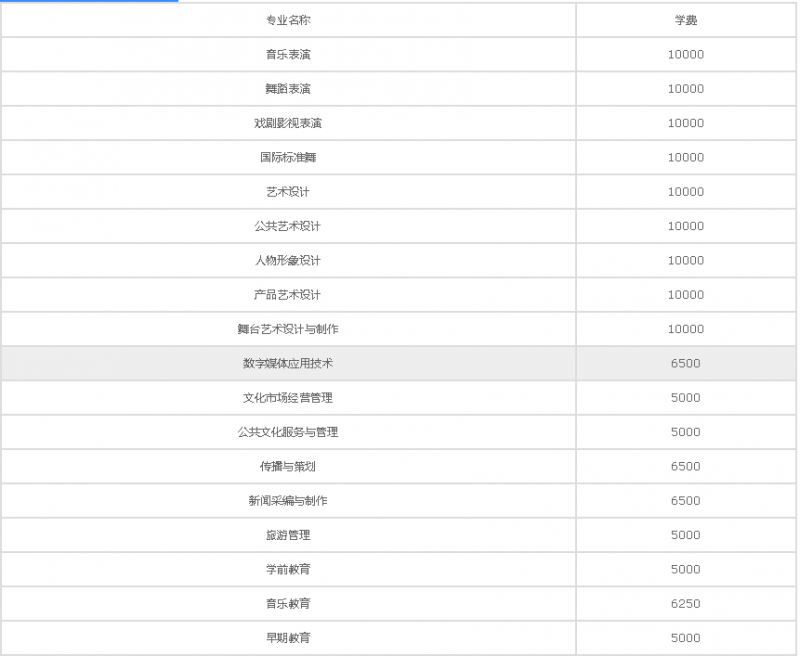The height and width of the screenshot is (656, 800).
Task: Select the 产品艺术设计 major name
Action: point(288,295)
